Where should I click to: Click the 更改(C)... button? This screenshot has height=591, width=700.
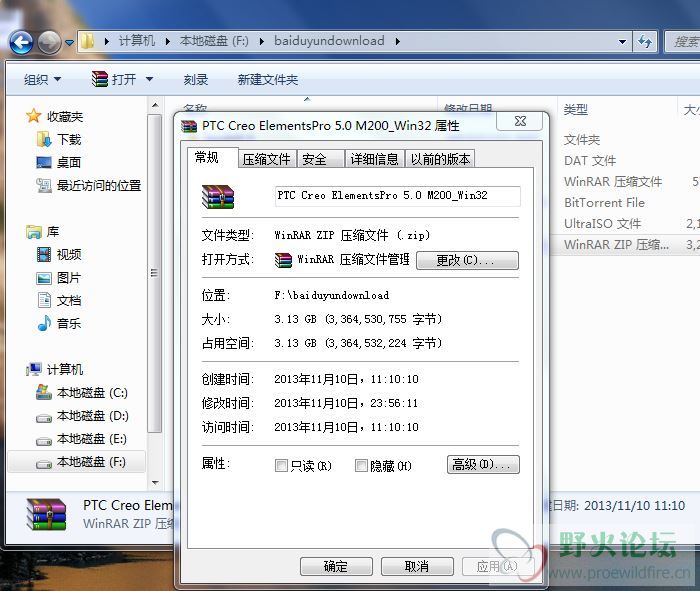tap(467, 260)
